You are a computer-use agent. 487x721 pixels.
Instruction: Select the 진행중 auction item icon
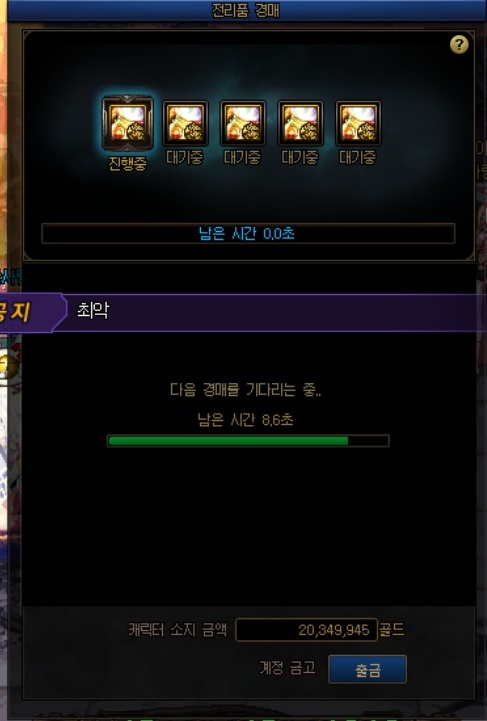point(127,123)
